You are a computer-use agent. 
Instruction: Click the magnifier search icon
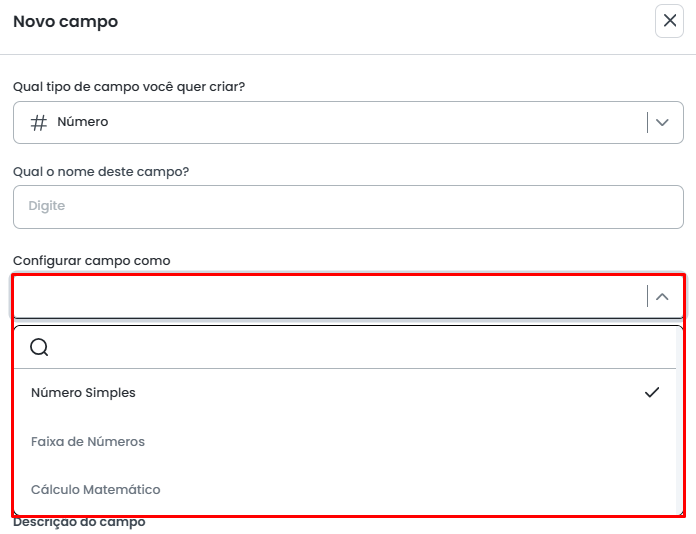39,347
